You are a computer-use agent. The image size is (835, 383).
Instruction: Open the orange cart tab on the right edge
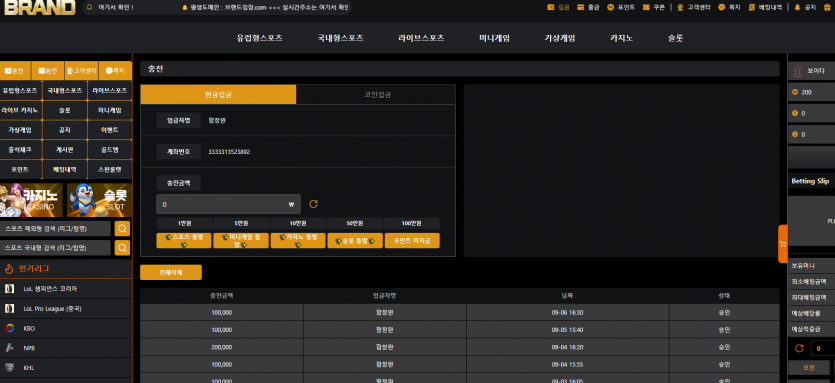782,244
